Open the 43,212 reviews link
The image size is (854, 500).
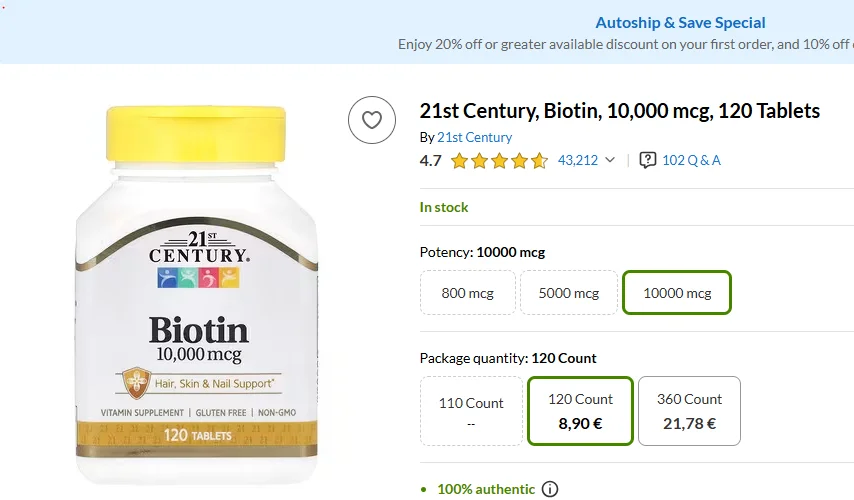tap(578, 160)
